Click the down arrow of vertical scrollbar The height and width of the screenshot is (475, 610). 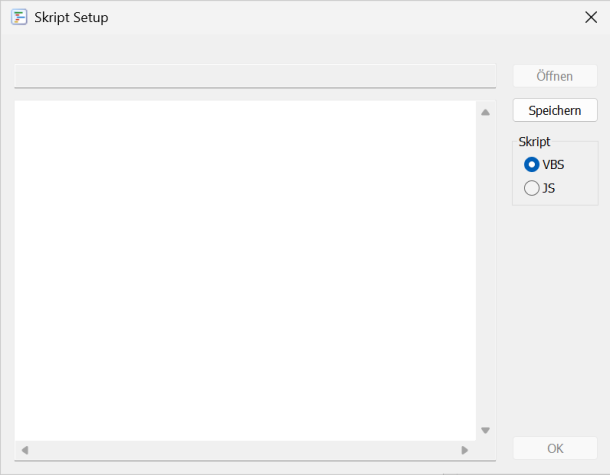(485, 430)
